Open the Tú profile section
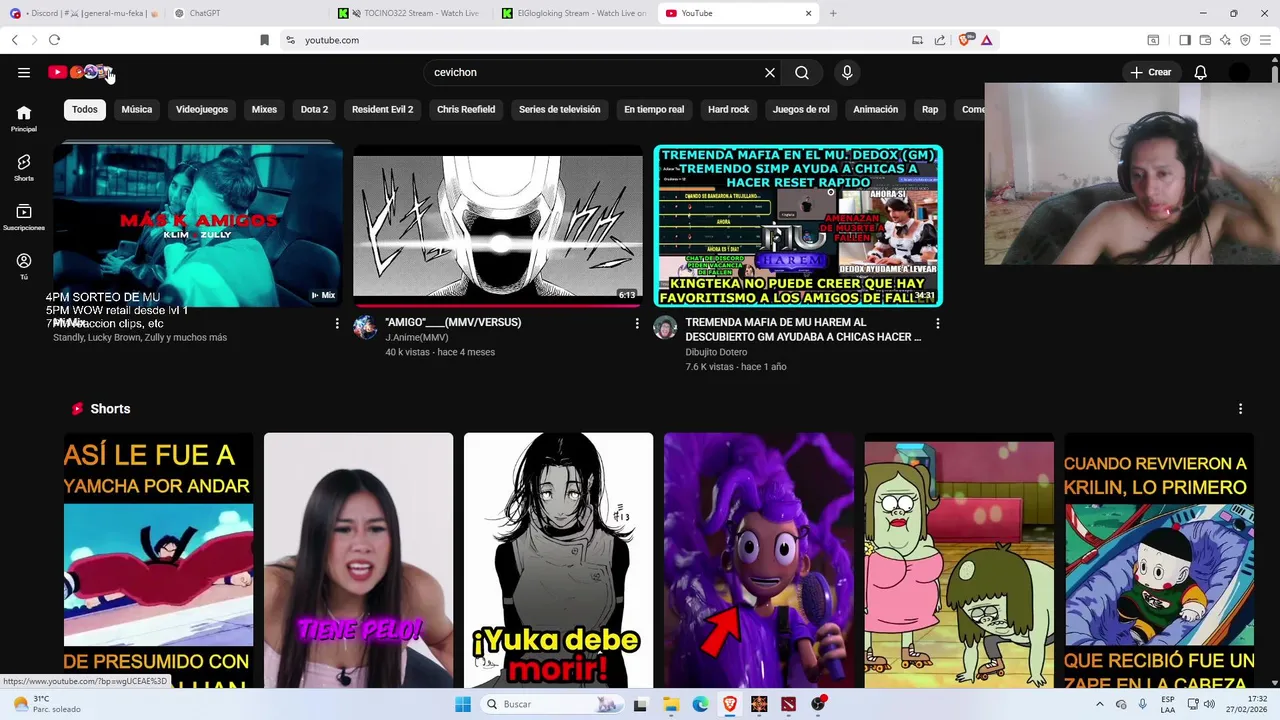 [24, 266]
